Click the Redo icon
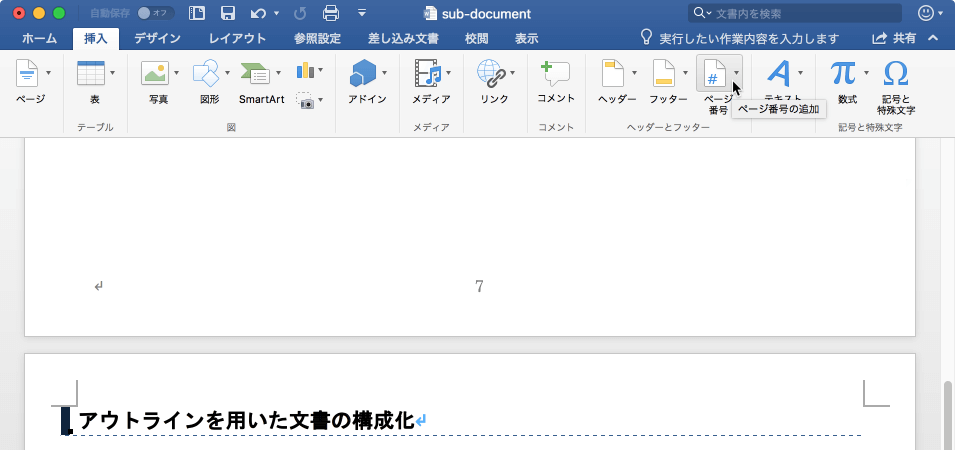Screen dimensions: 955x450 (300, 13)
